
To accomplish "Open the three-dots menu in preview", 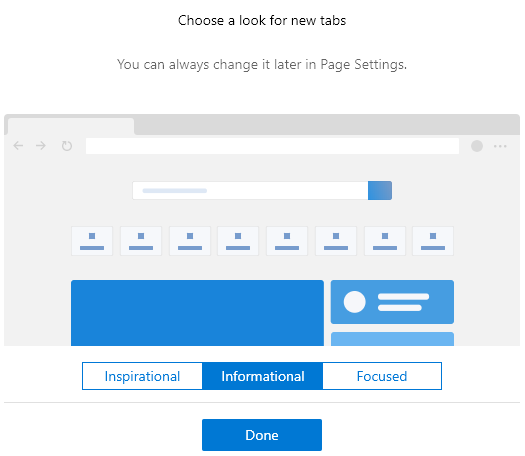I will pyautogui.click(x=500, y=146).
